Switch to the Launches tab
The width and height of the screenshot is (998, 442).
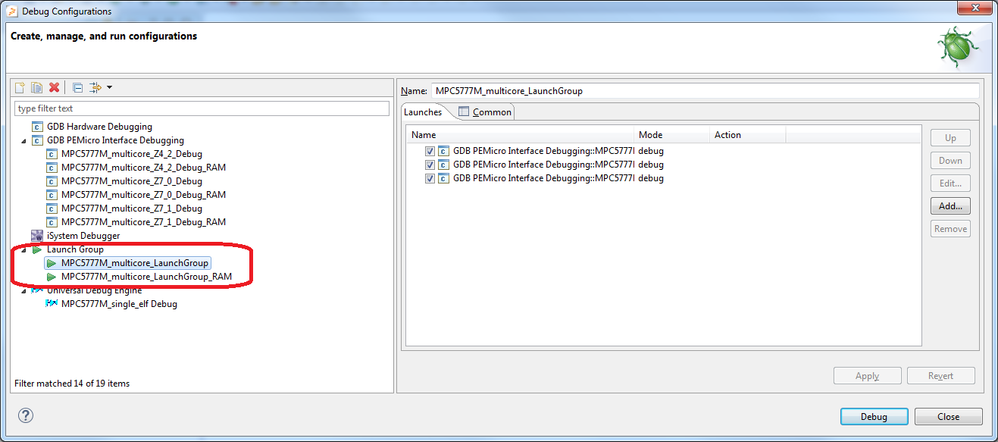(423, 112)
